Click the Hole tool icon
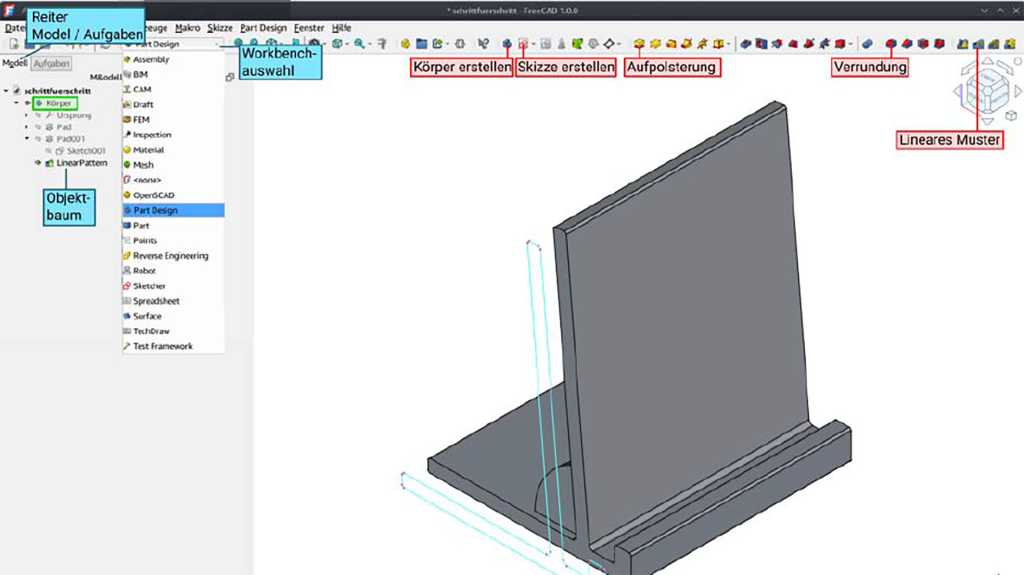 (761, 44)
